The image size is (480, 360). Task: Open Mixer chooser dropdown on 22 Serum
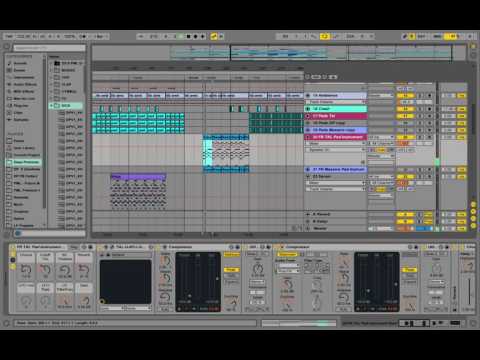click(336, 183)
